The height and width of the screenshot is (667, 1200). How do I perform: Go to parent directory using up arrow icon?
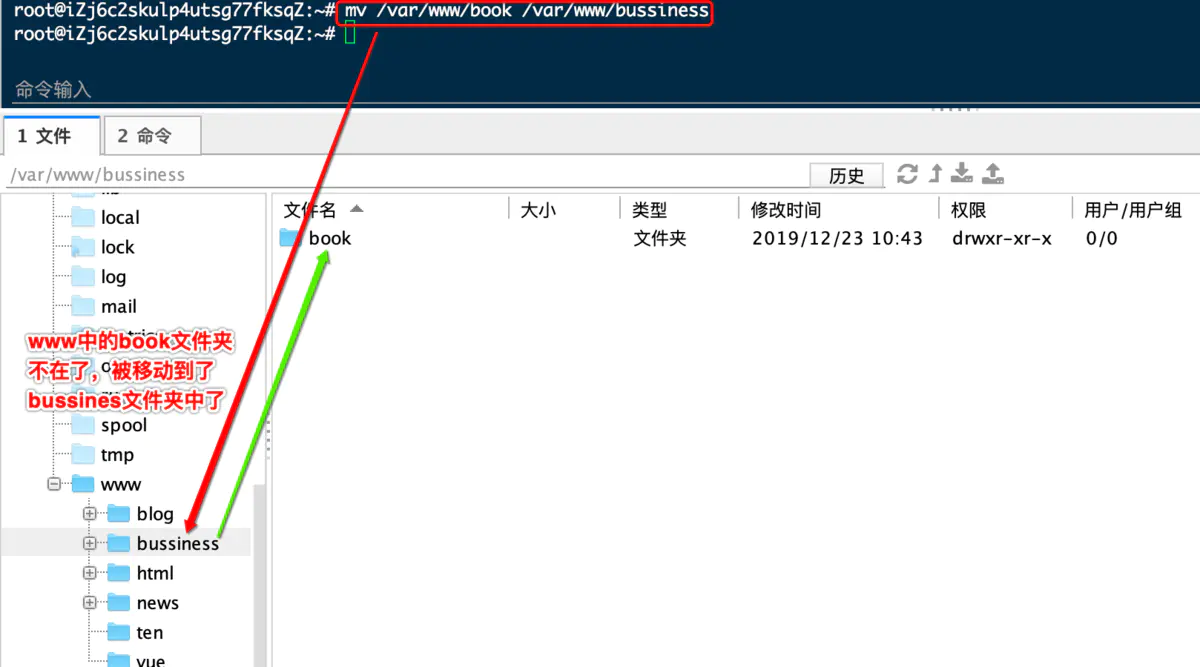pos(935,174)
